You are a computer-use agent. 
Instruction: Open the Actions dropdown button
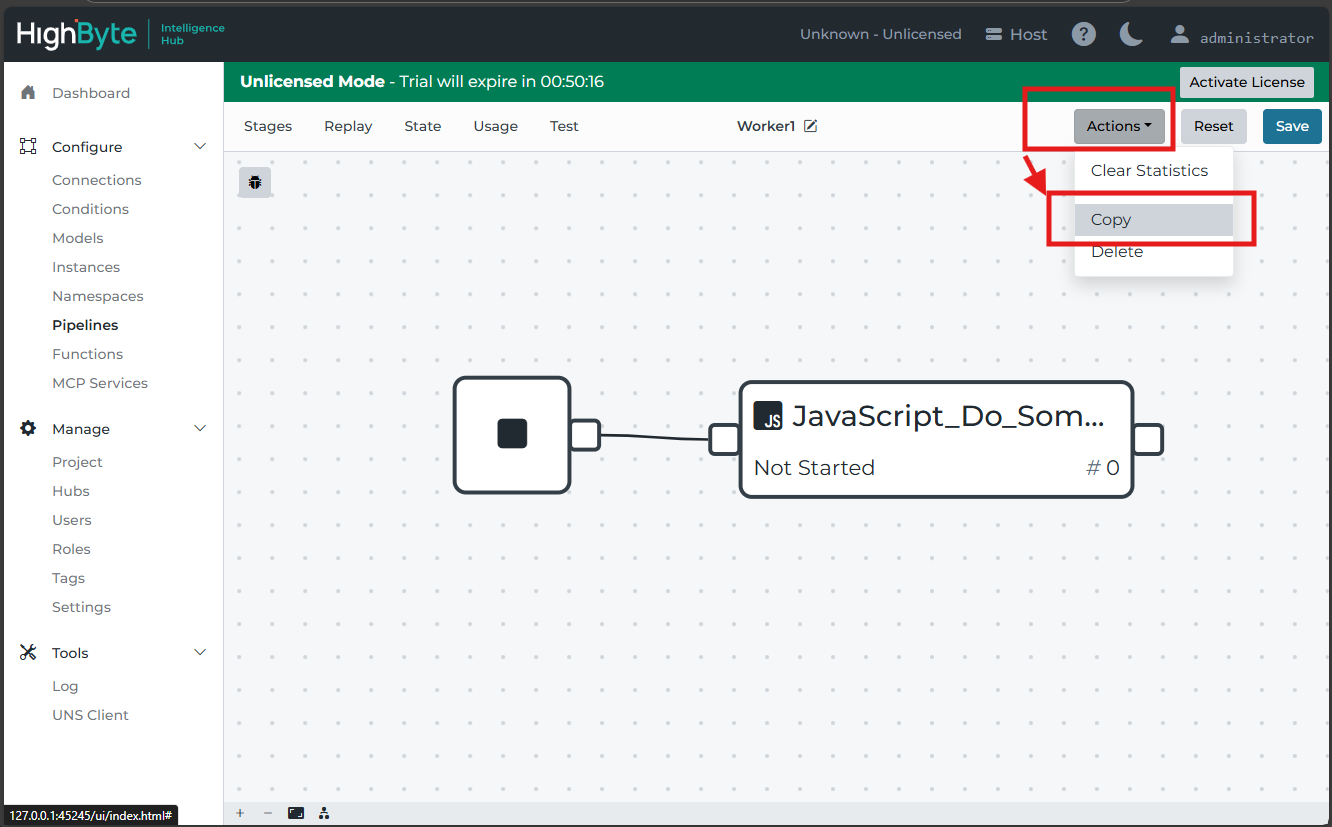tap(1119, 126)
